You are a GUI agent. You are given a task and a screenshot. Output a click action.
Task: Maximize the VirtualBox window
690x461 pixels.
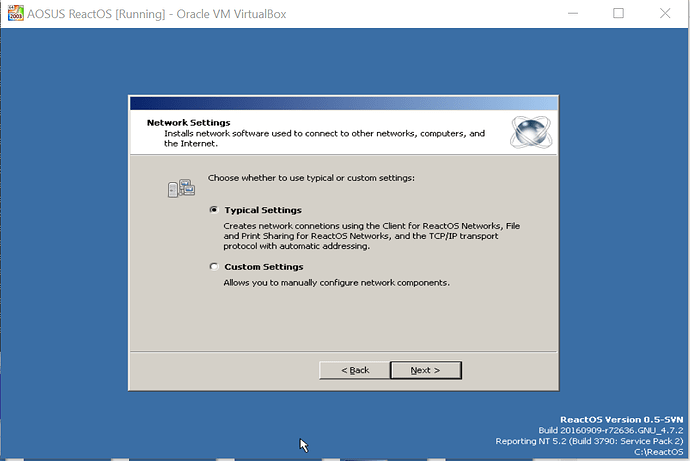click(618, 13)
